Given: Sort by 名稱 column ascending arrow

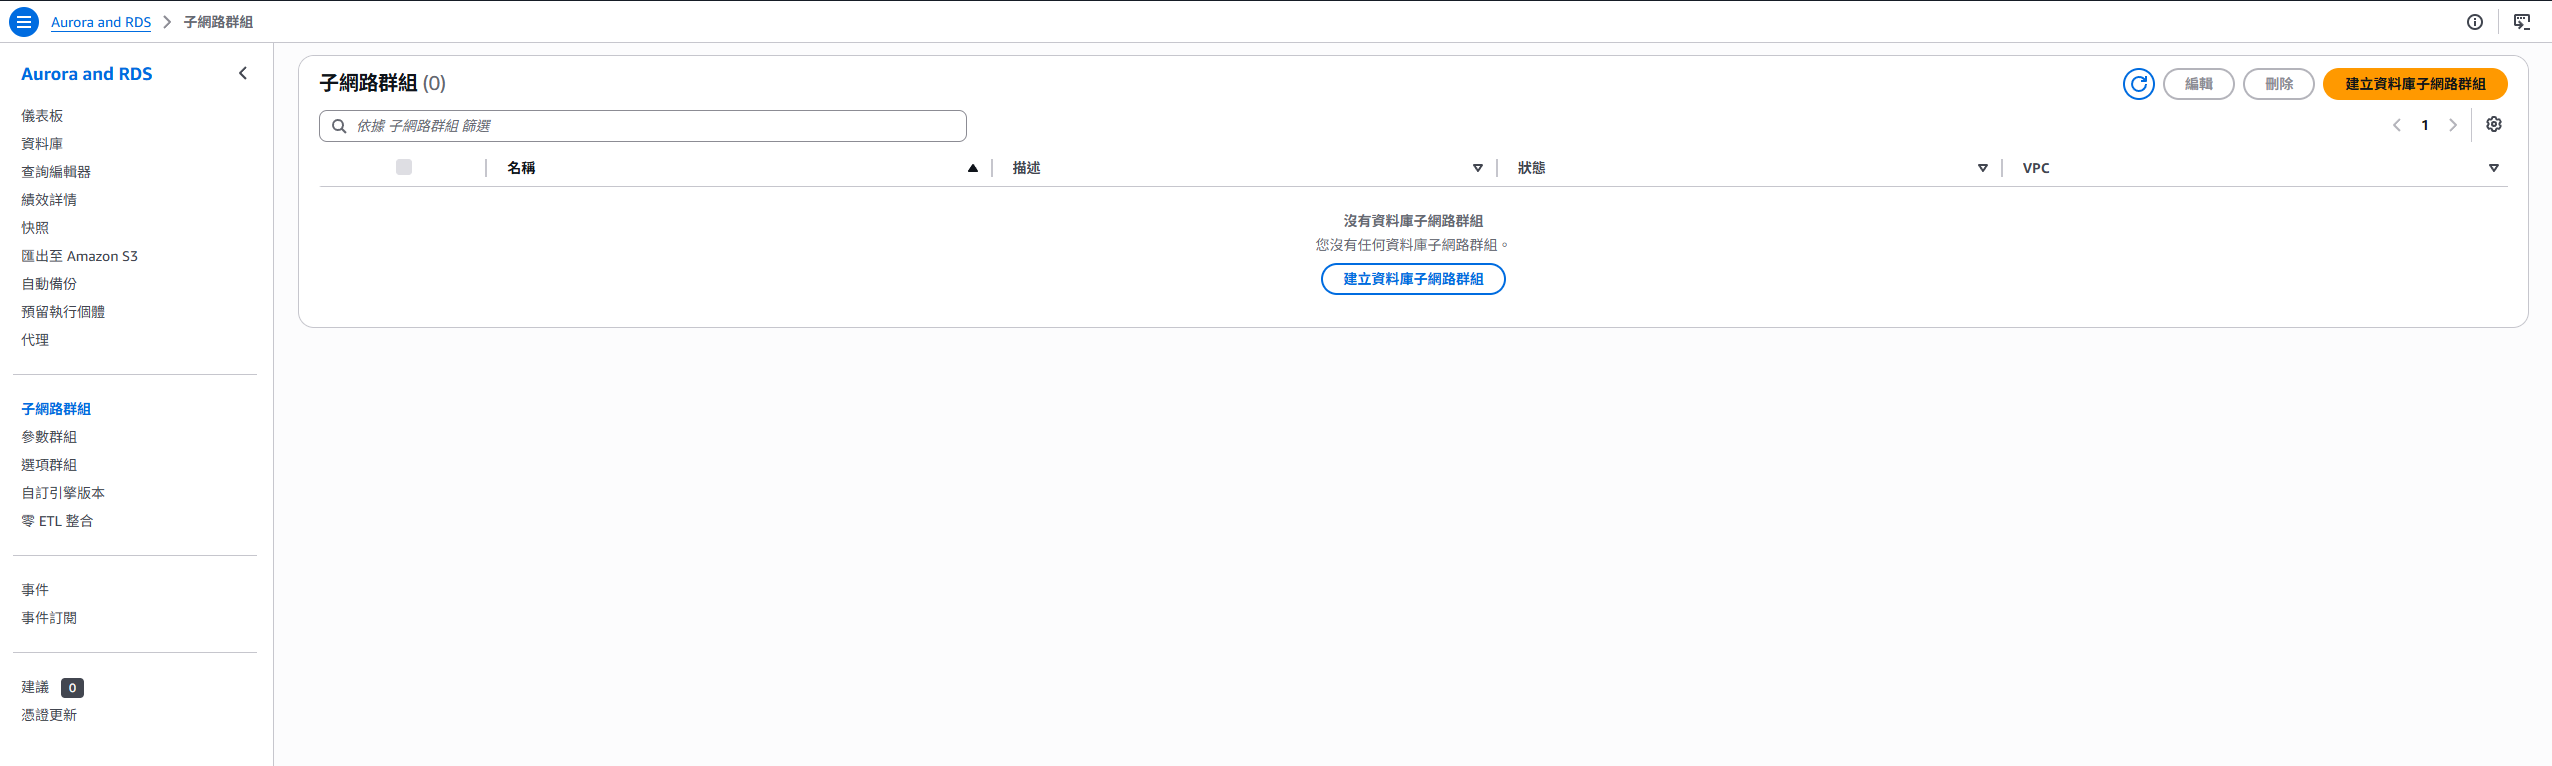Looking at the screenshot, I should (x=972, y=168).
